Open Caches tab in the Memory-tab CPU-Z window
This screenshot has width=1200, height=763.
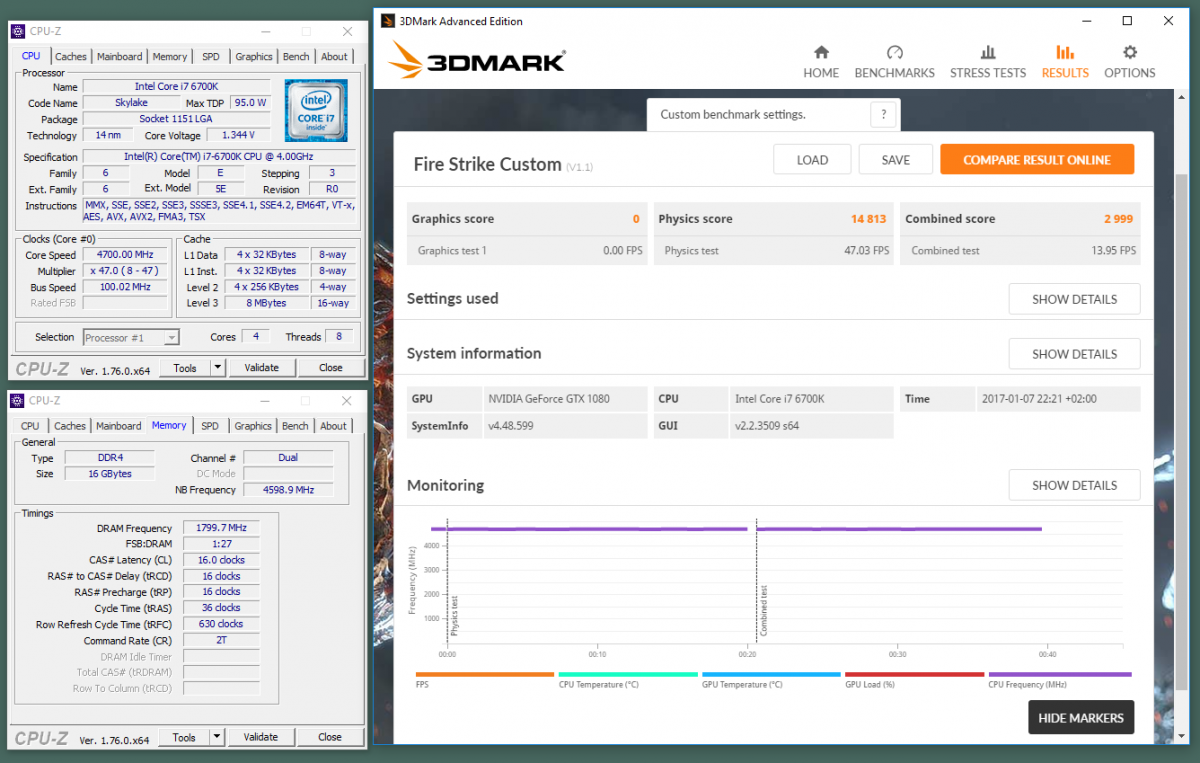click(70, 426)
